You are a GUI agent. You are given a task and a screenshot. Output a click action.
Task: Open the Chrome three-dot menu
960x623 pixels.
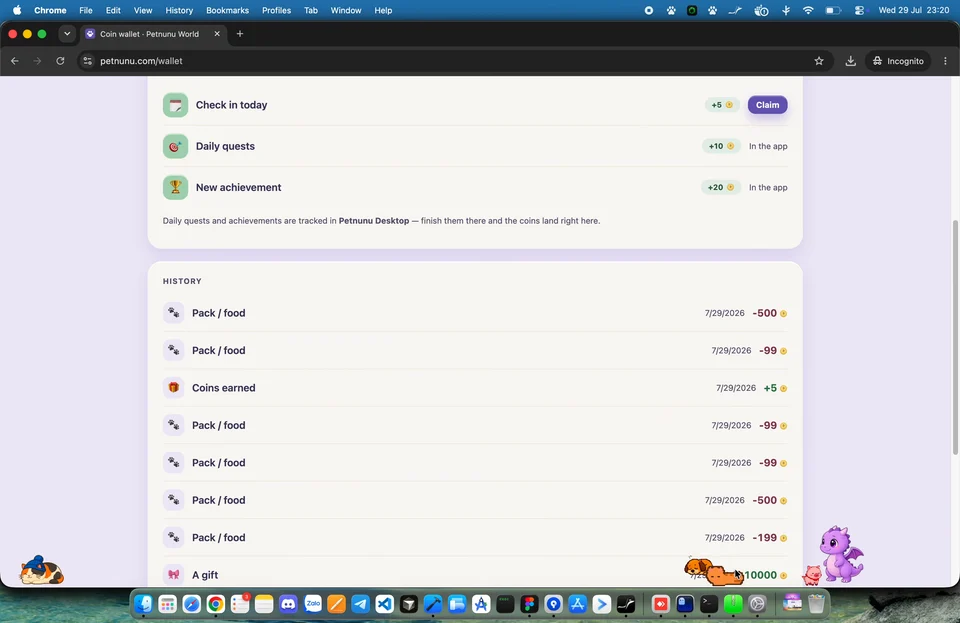[x=945, y=61]
